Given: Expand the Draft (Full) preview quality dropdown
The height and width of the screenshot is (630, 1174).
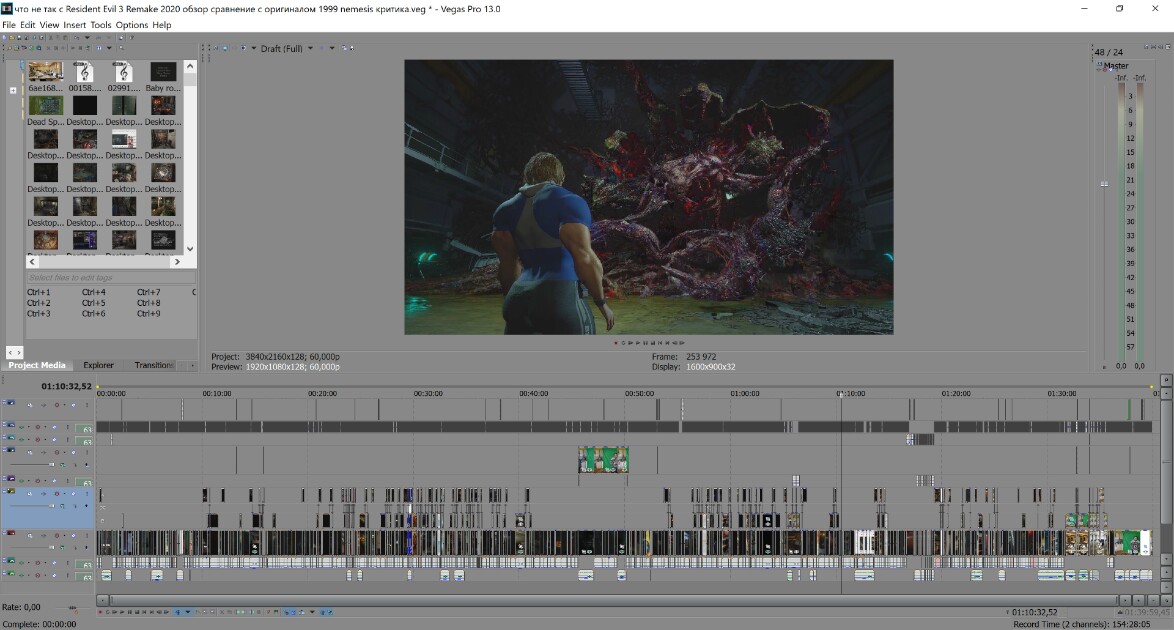Looking at the screenshot, I should click(x=310, y=49).
